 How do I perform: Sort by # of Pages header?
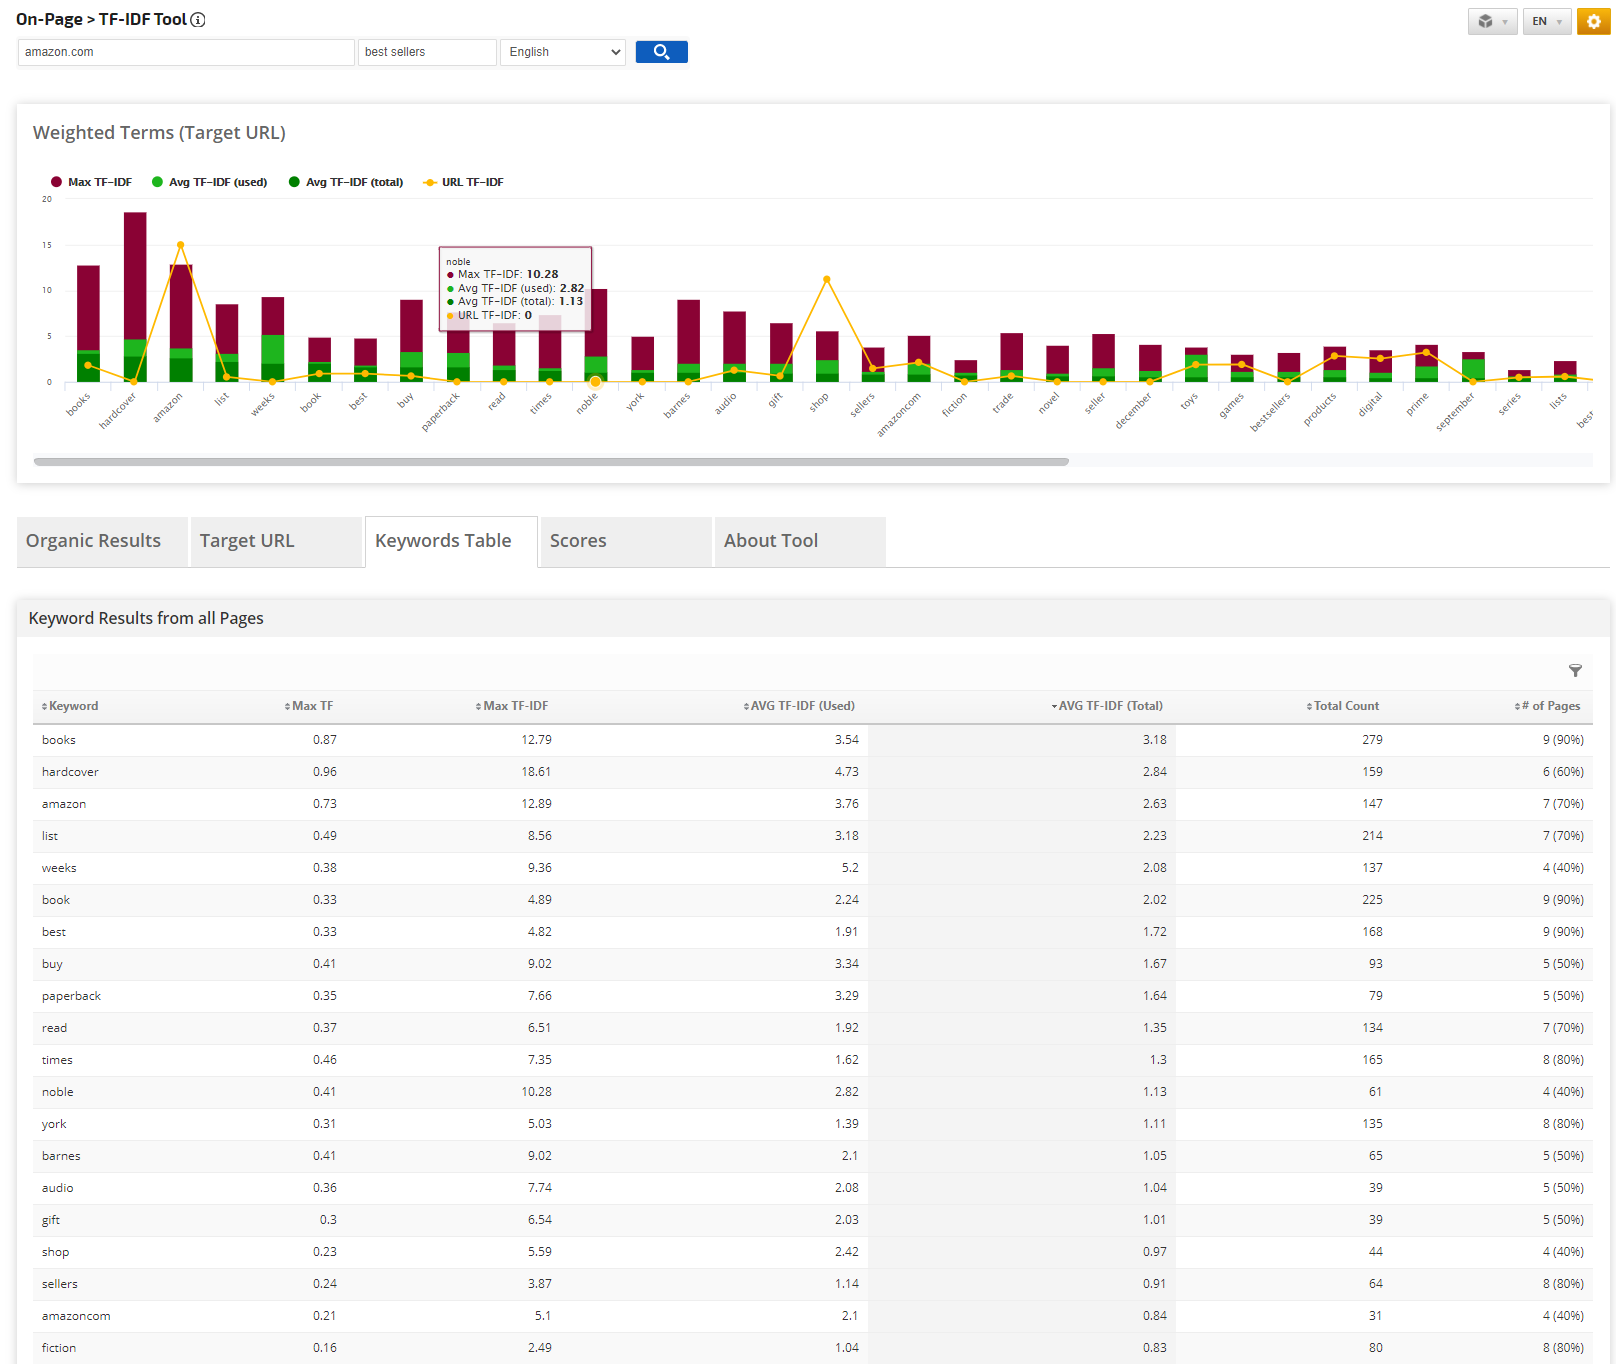[1550, 706]
